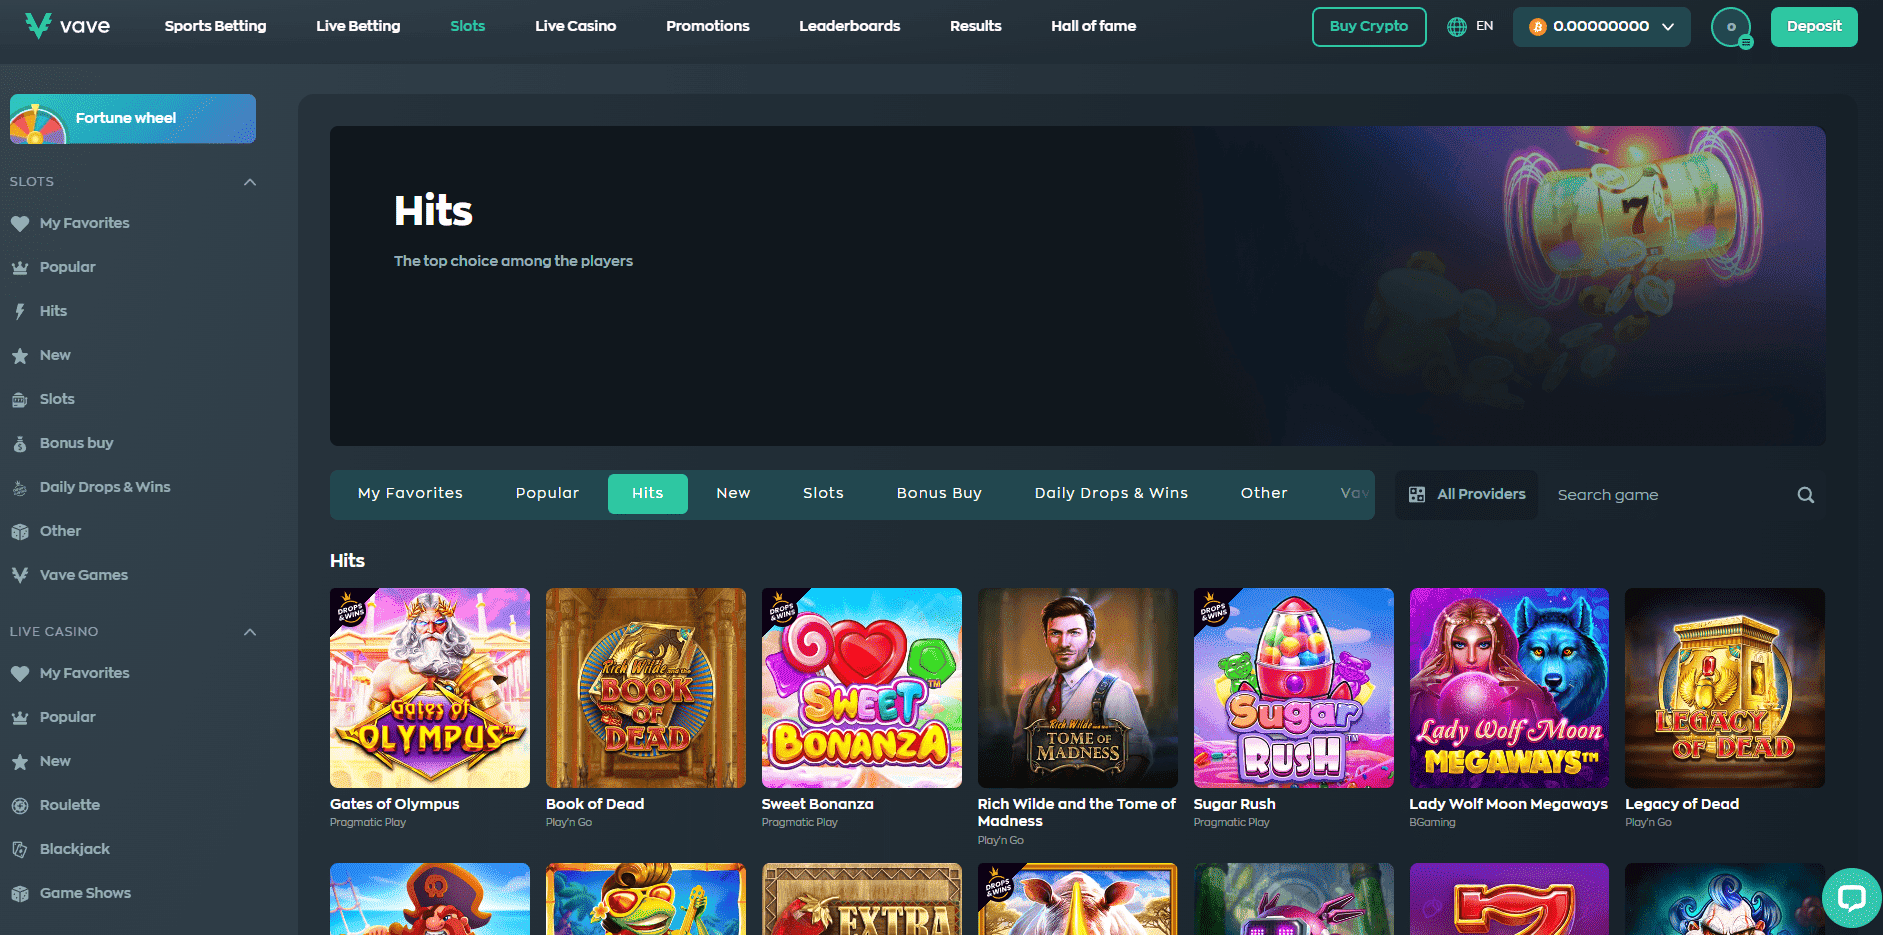Click the Roulette wheel icon
The width and height of the screenshot is (1883, 935).
(x=20, y=806)
